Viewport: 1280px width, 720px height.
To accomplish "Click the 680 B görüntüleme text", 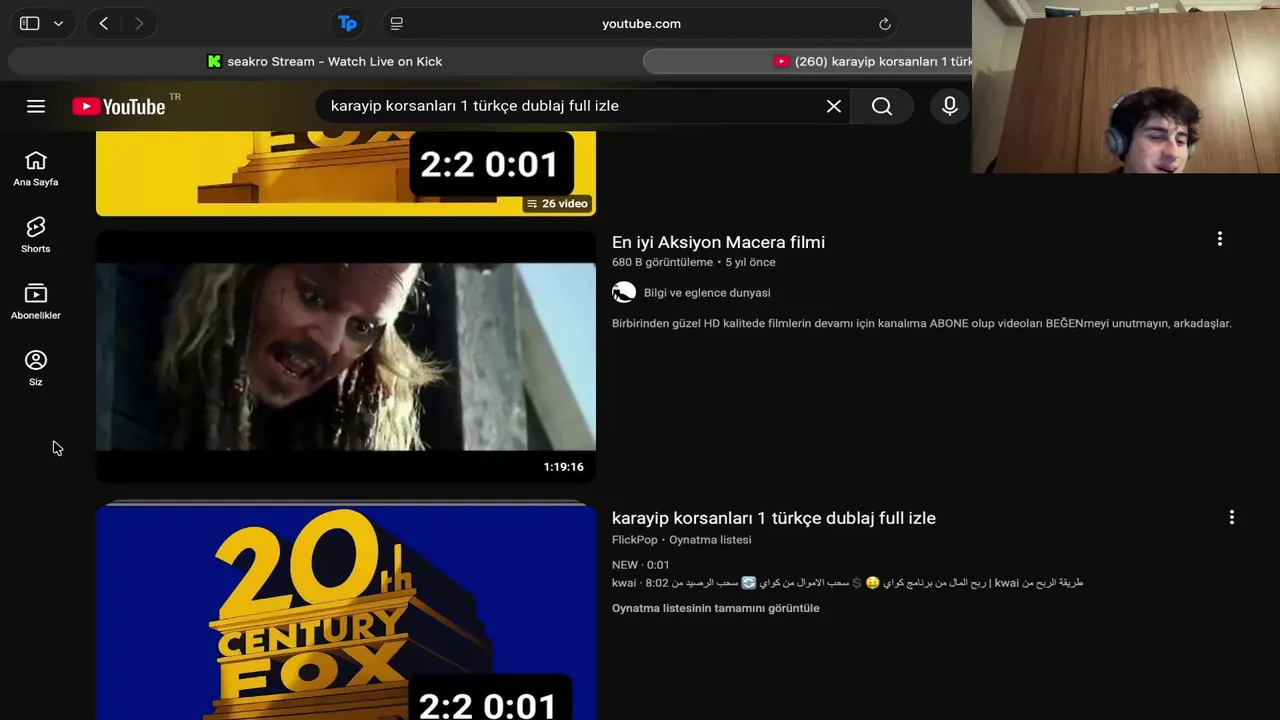I will 662,262.
